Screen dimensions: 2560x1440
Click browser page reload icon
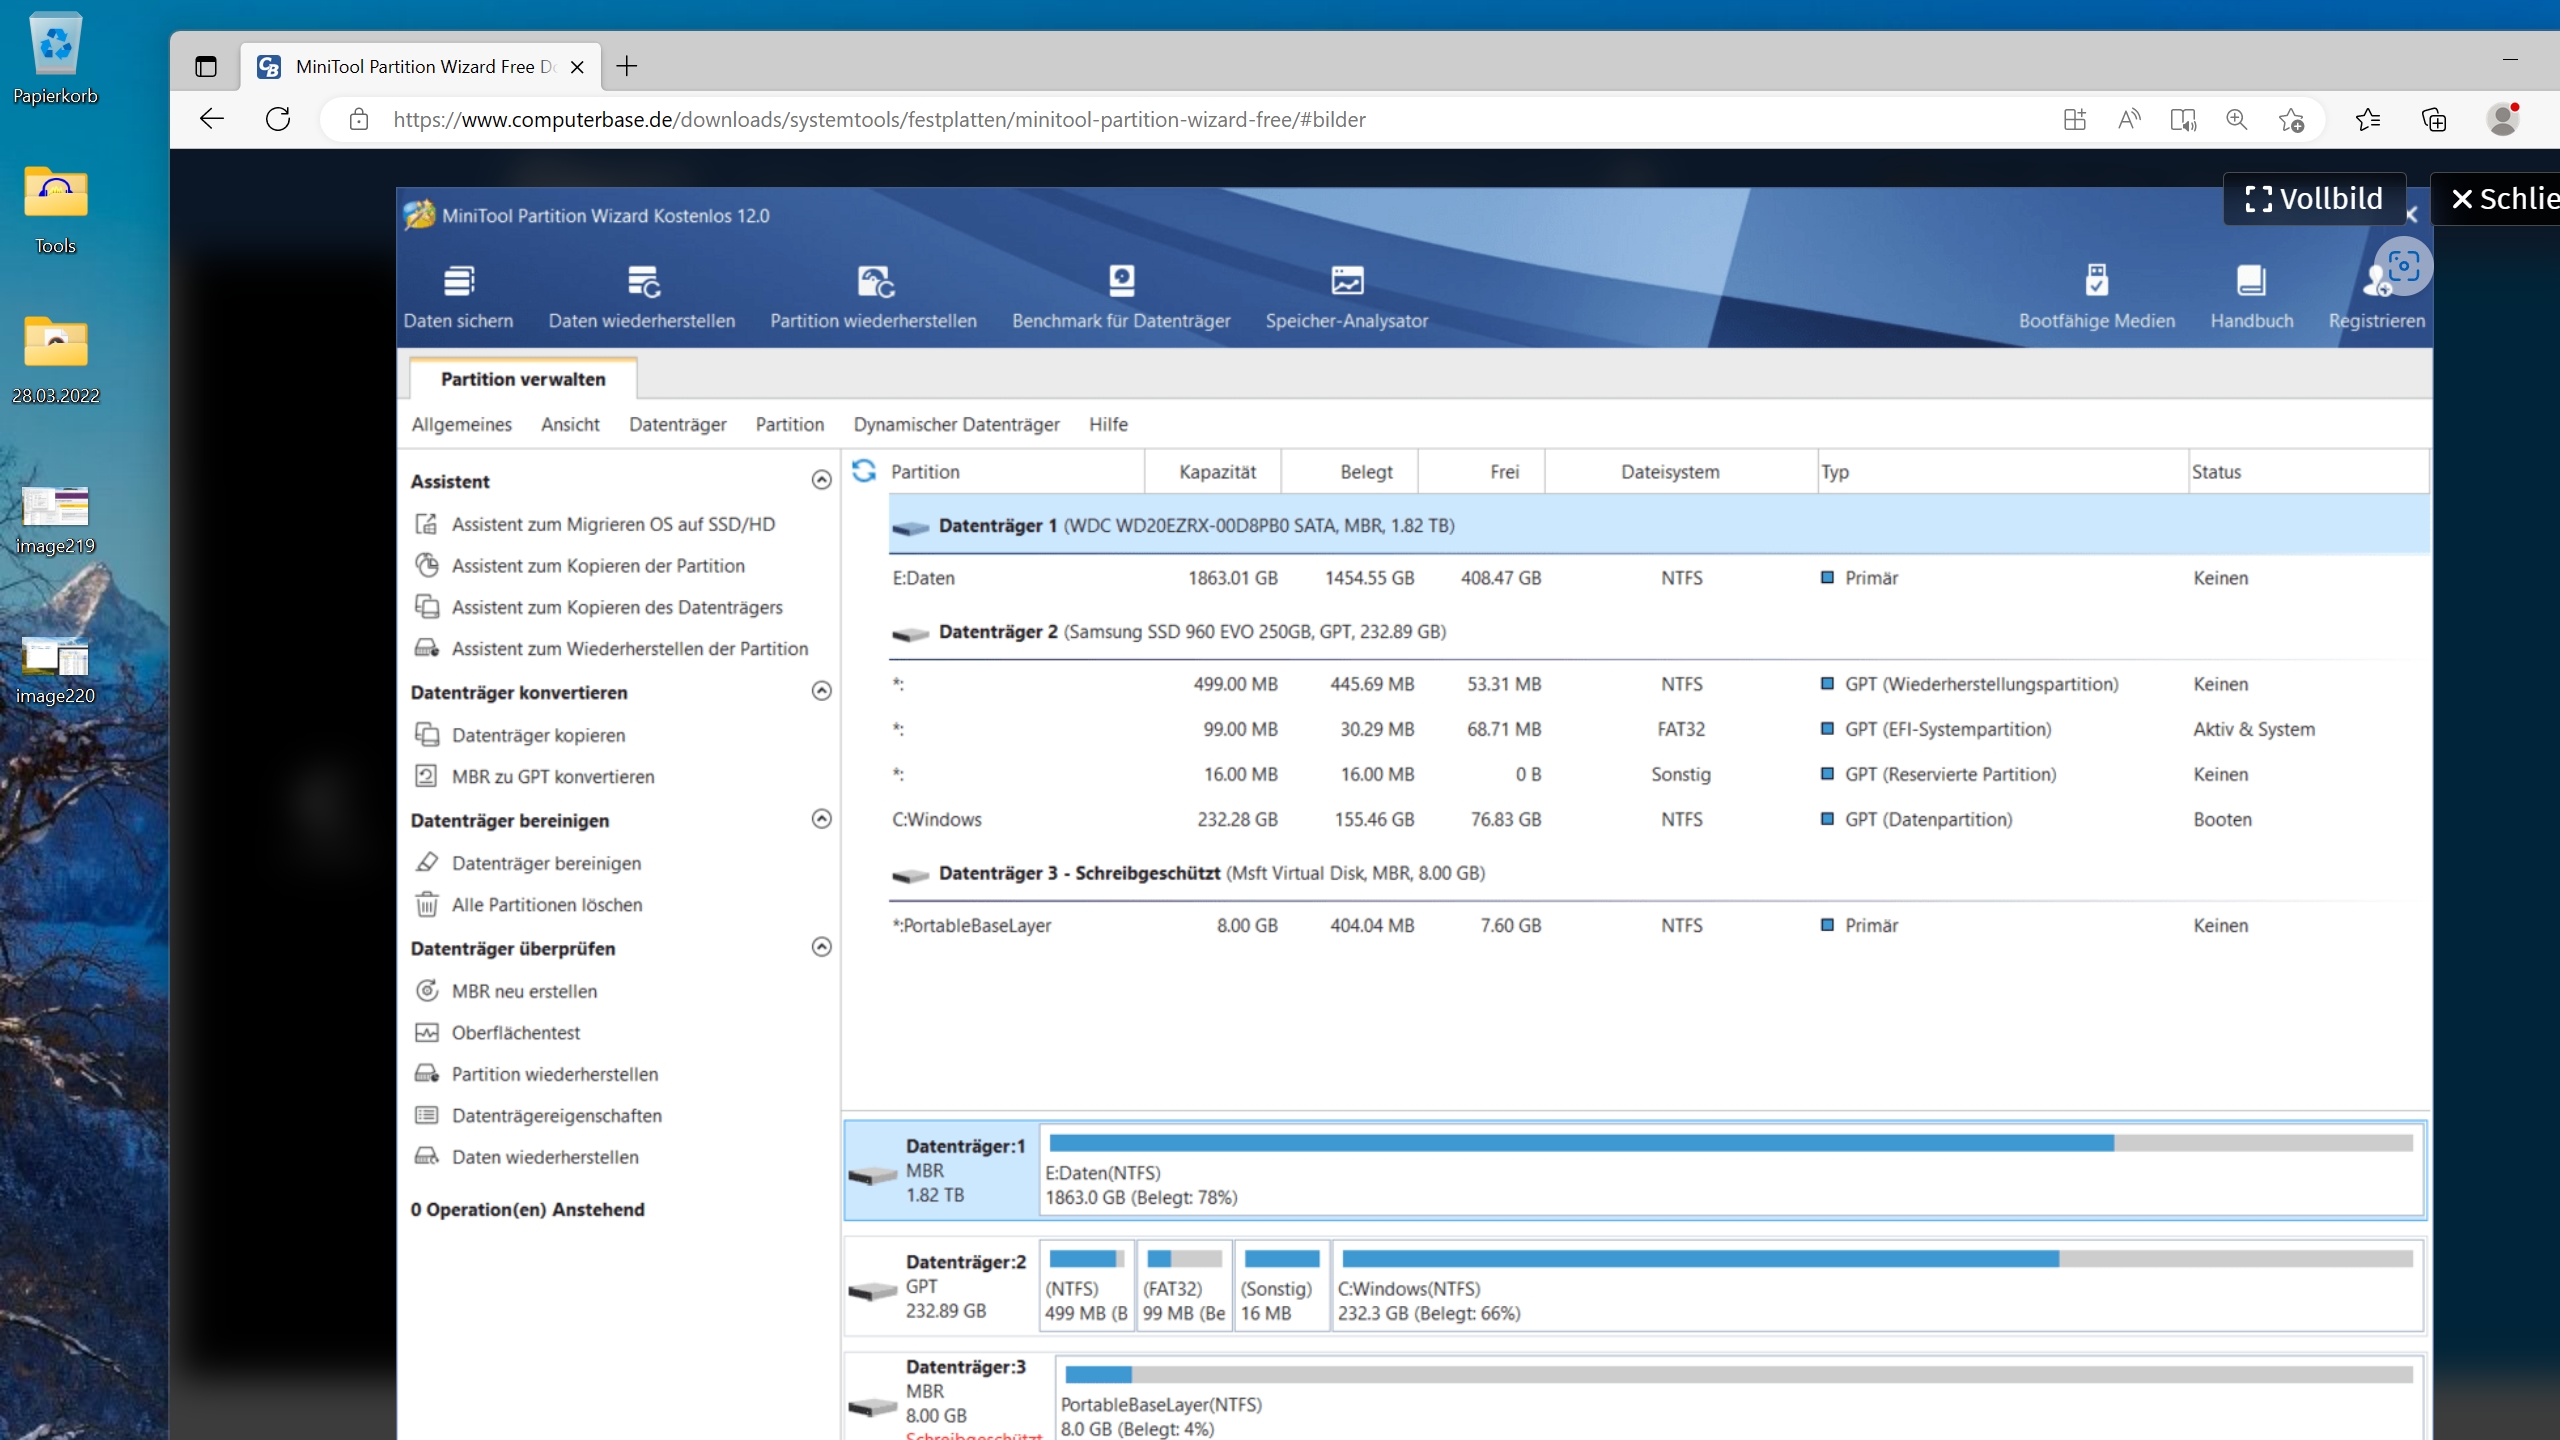tap(278, 120)
